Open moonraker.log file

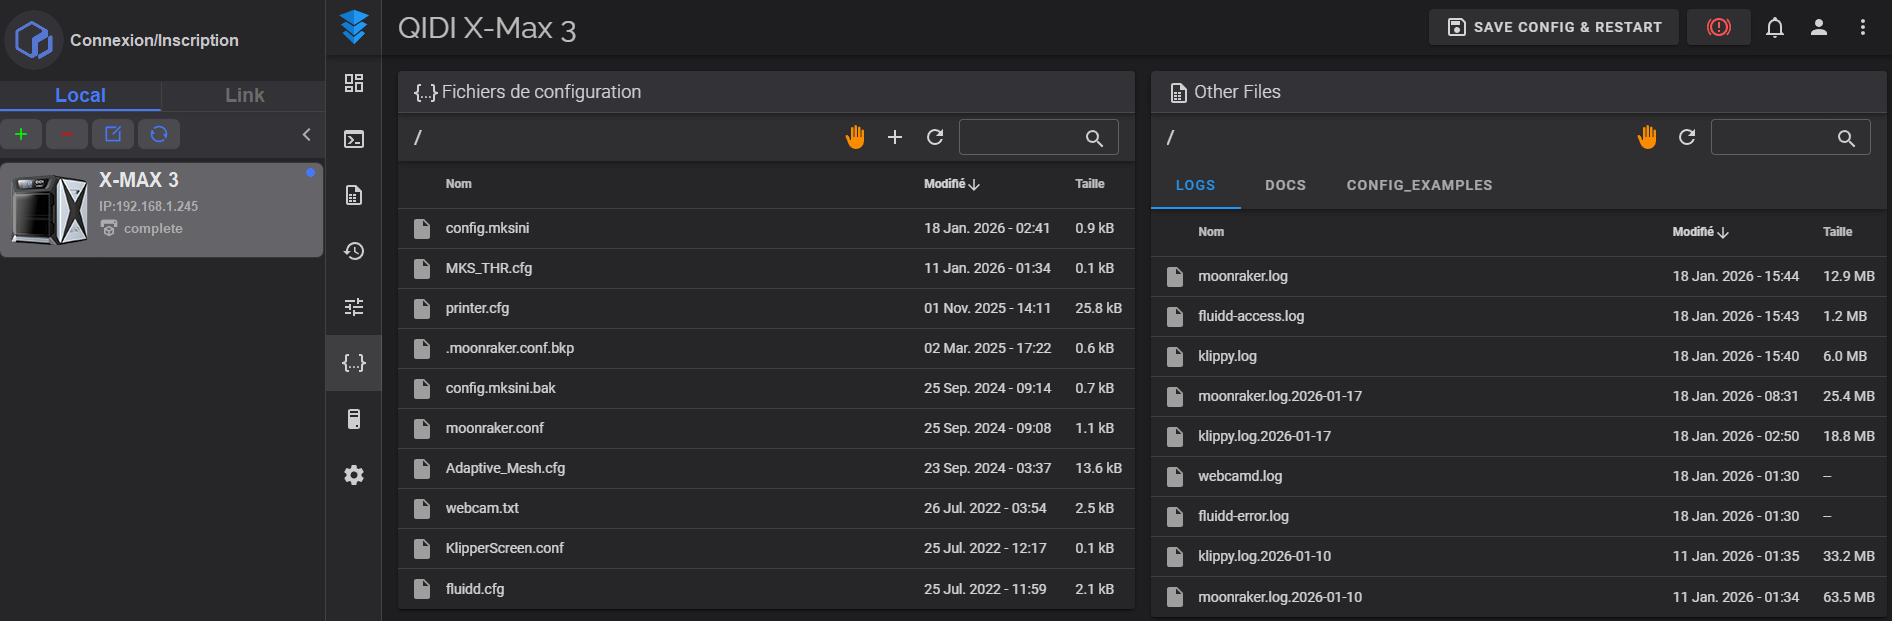point(1519,276)
